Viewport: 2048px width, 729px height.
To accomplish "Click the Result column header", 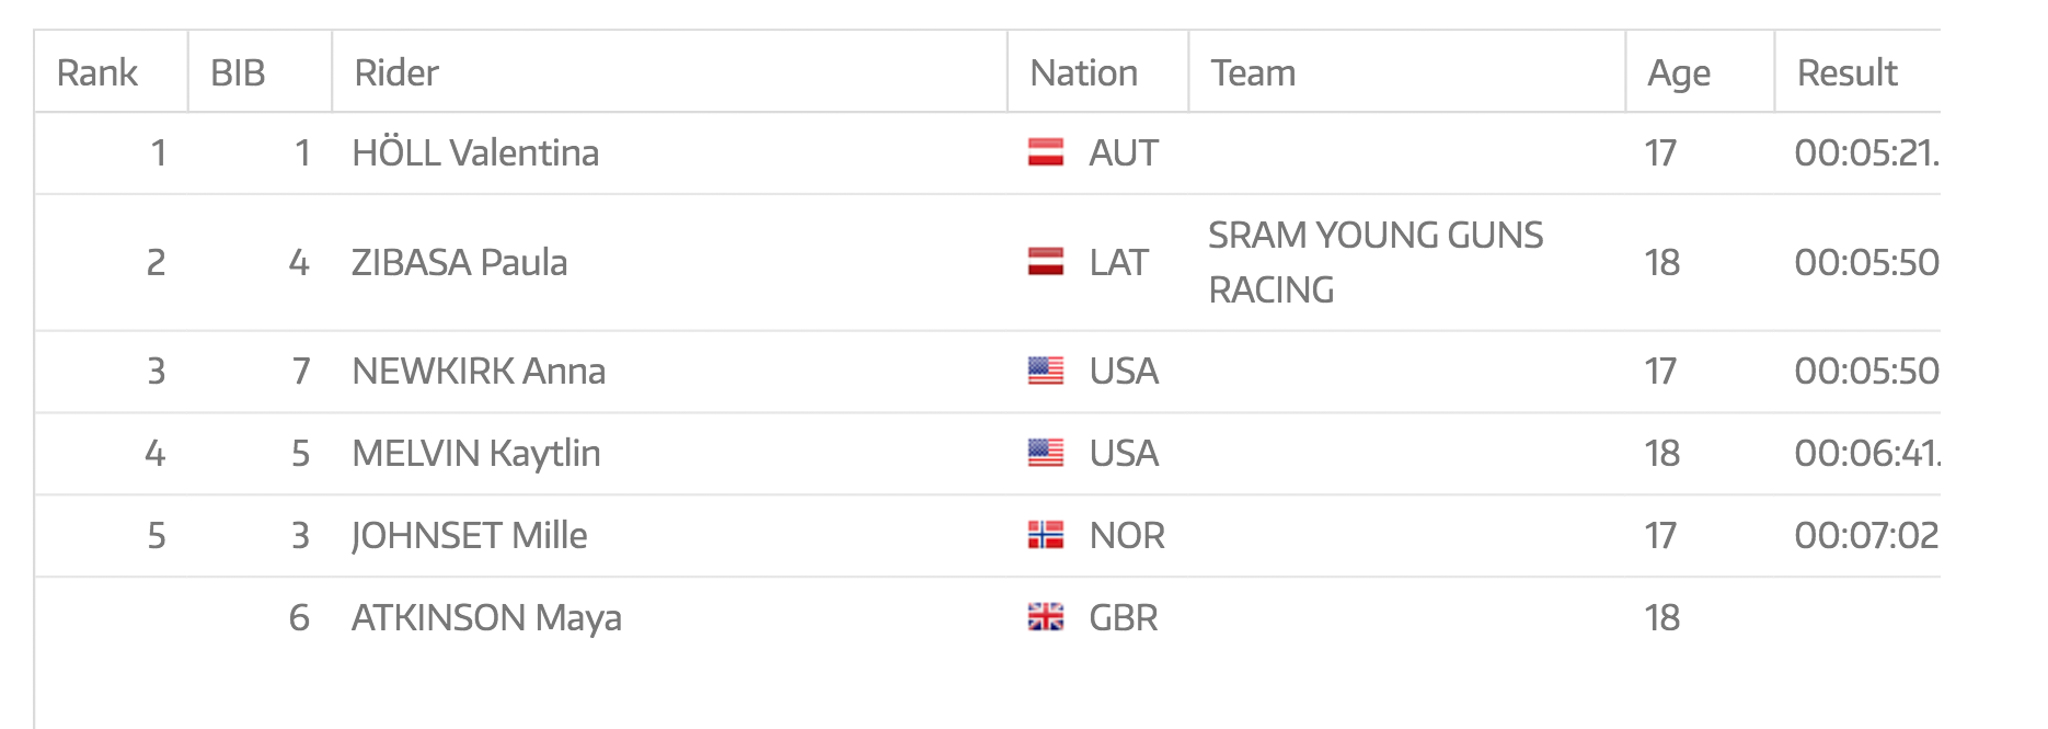I will pos(1847,73).
